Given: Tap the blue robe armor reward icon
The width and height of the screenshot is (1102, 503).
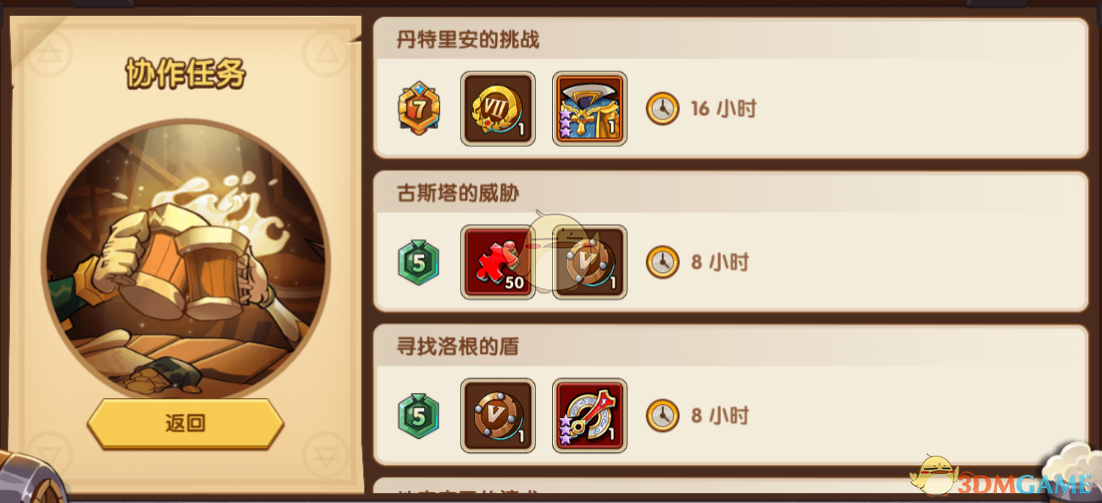Looking at the screenshot, I should pyautogui.click(x=590, y=108).
